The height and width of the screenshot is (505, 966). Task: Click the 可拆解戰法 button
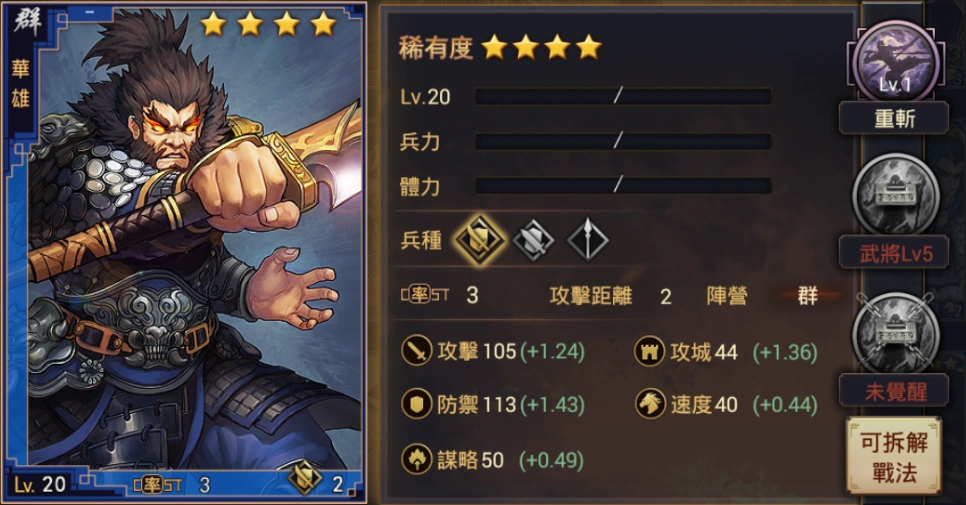click(x=894, y=456)
